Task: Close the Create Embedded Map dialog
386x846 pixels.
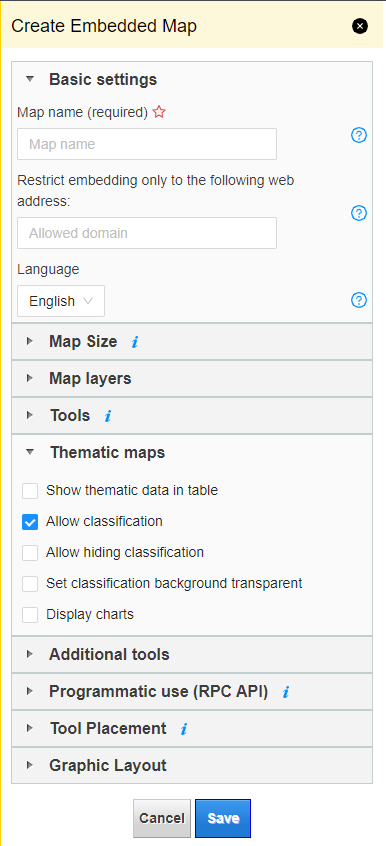Action: pyautogui.click(x=360, y=26)
